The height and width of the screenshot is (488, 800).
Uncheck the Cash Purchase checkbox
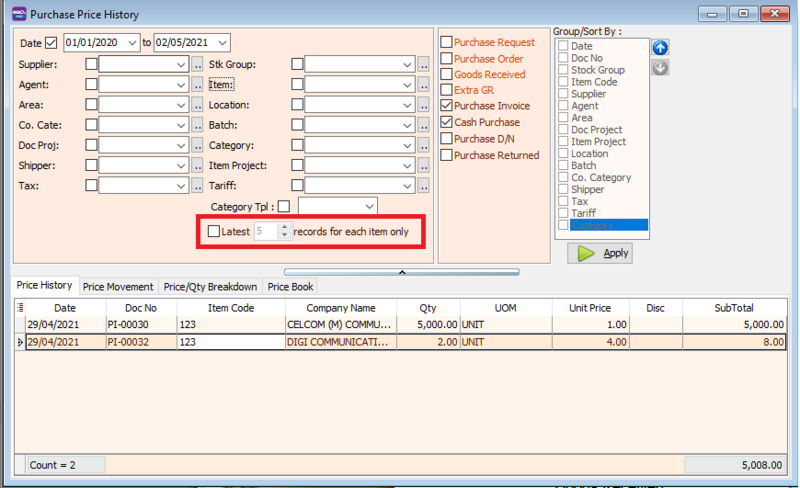[x=446, y=122]
